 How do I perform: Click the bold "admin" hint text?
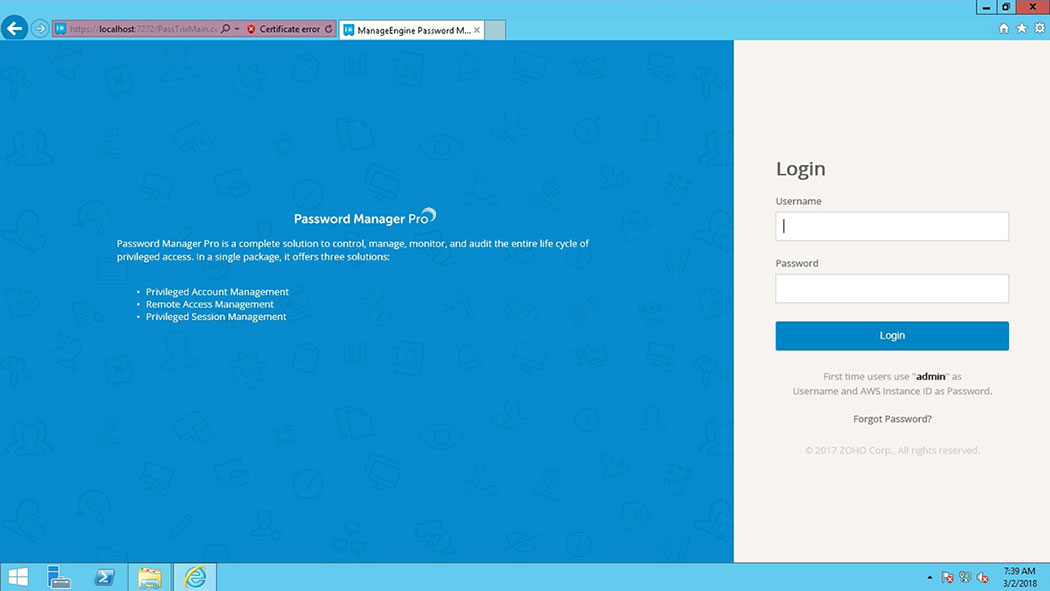pyautogui.click(x=931, y=376)
